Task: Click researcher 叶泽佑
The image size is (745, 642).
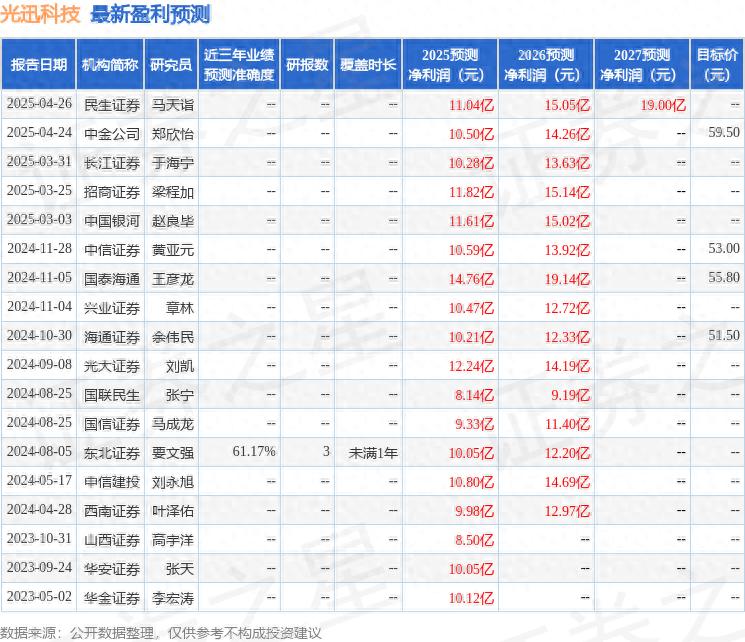Action: (172, 510)
